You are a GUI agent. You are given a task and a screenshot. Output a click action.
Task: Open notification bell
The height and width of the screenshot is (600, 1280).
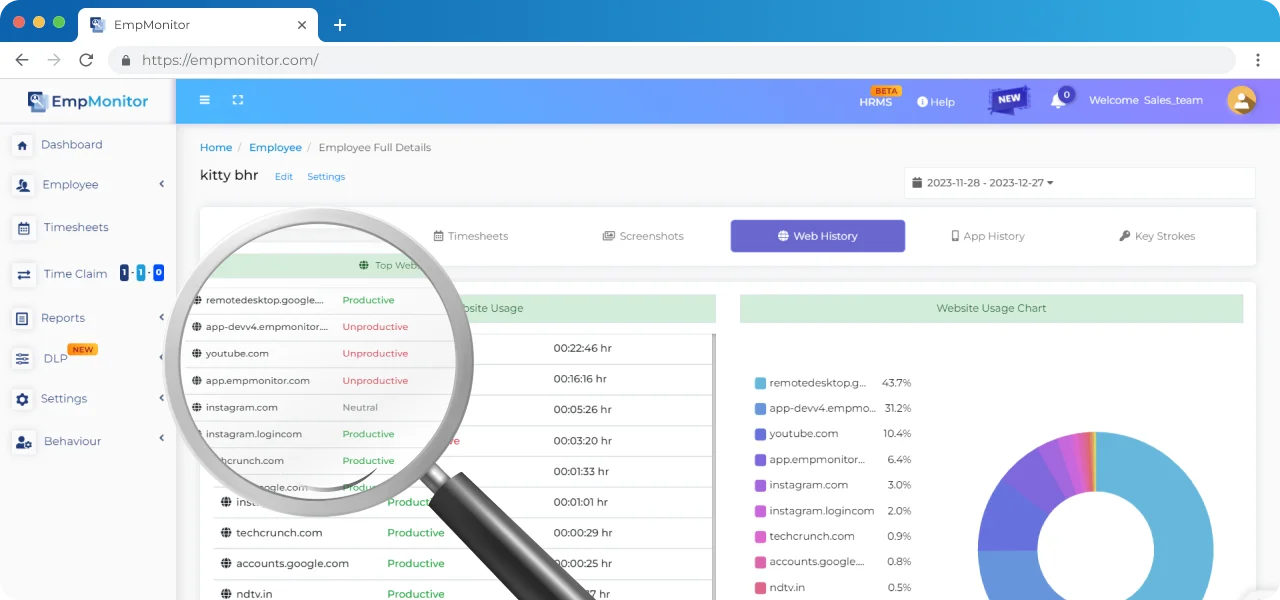point(1058,100)
